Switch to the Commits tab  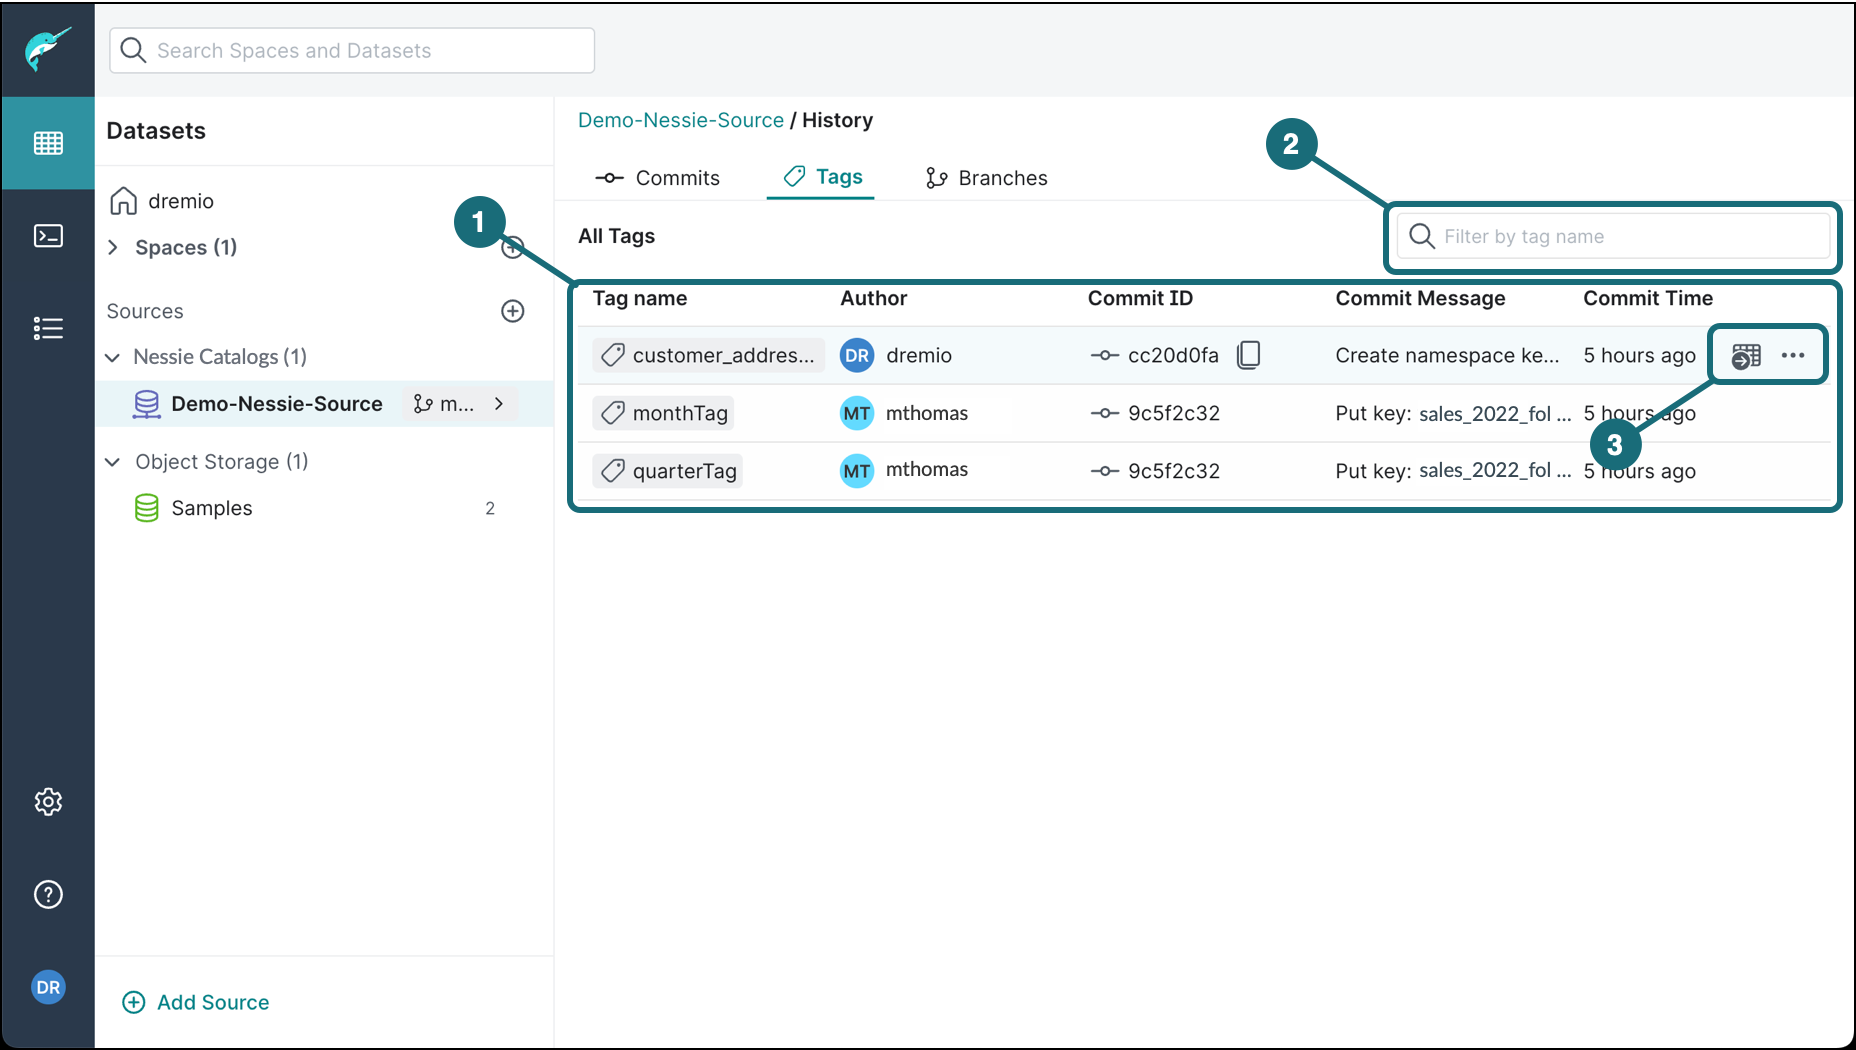point(657,178)
